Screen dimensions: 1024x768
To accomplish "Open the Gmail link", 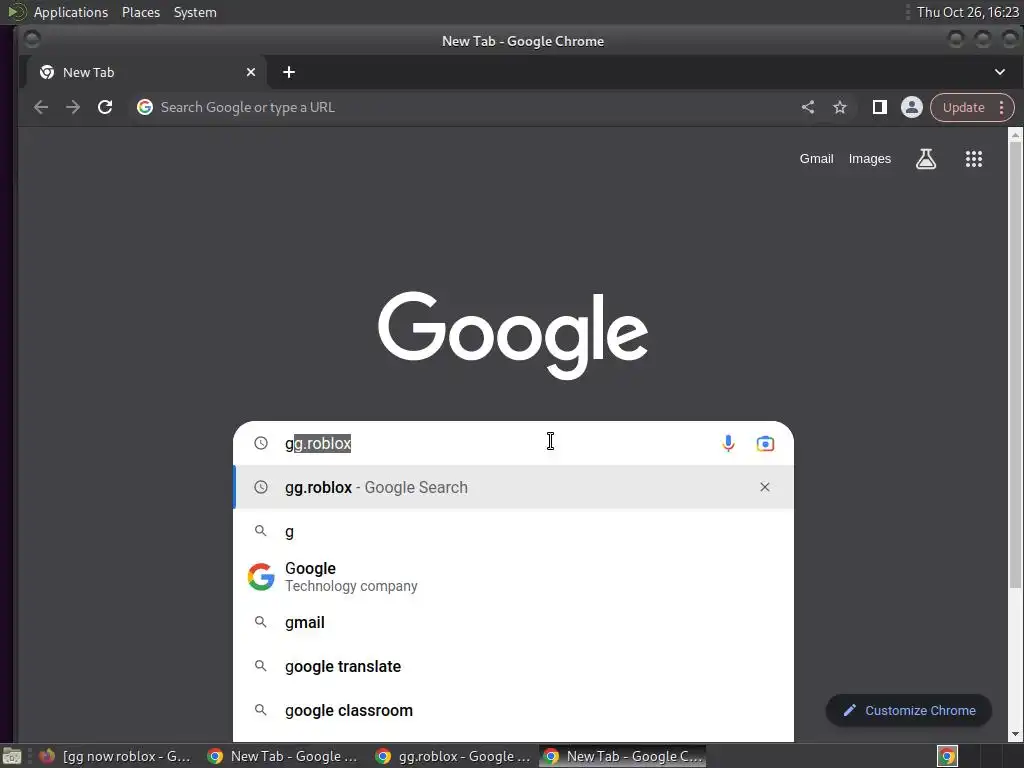I will click(816, 159).
